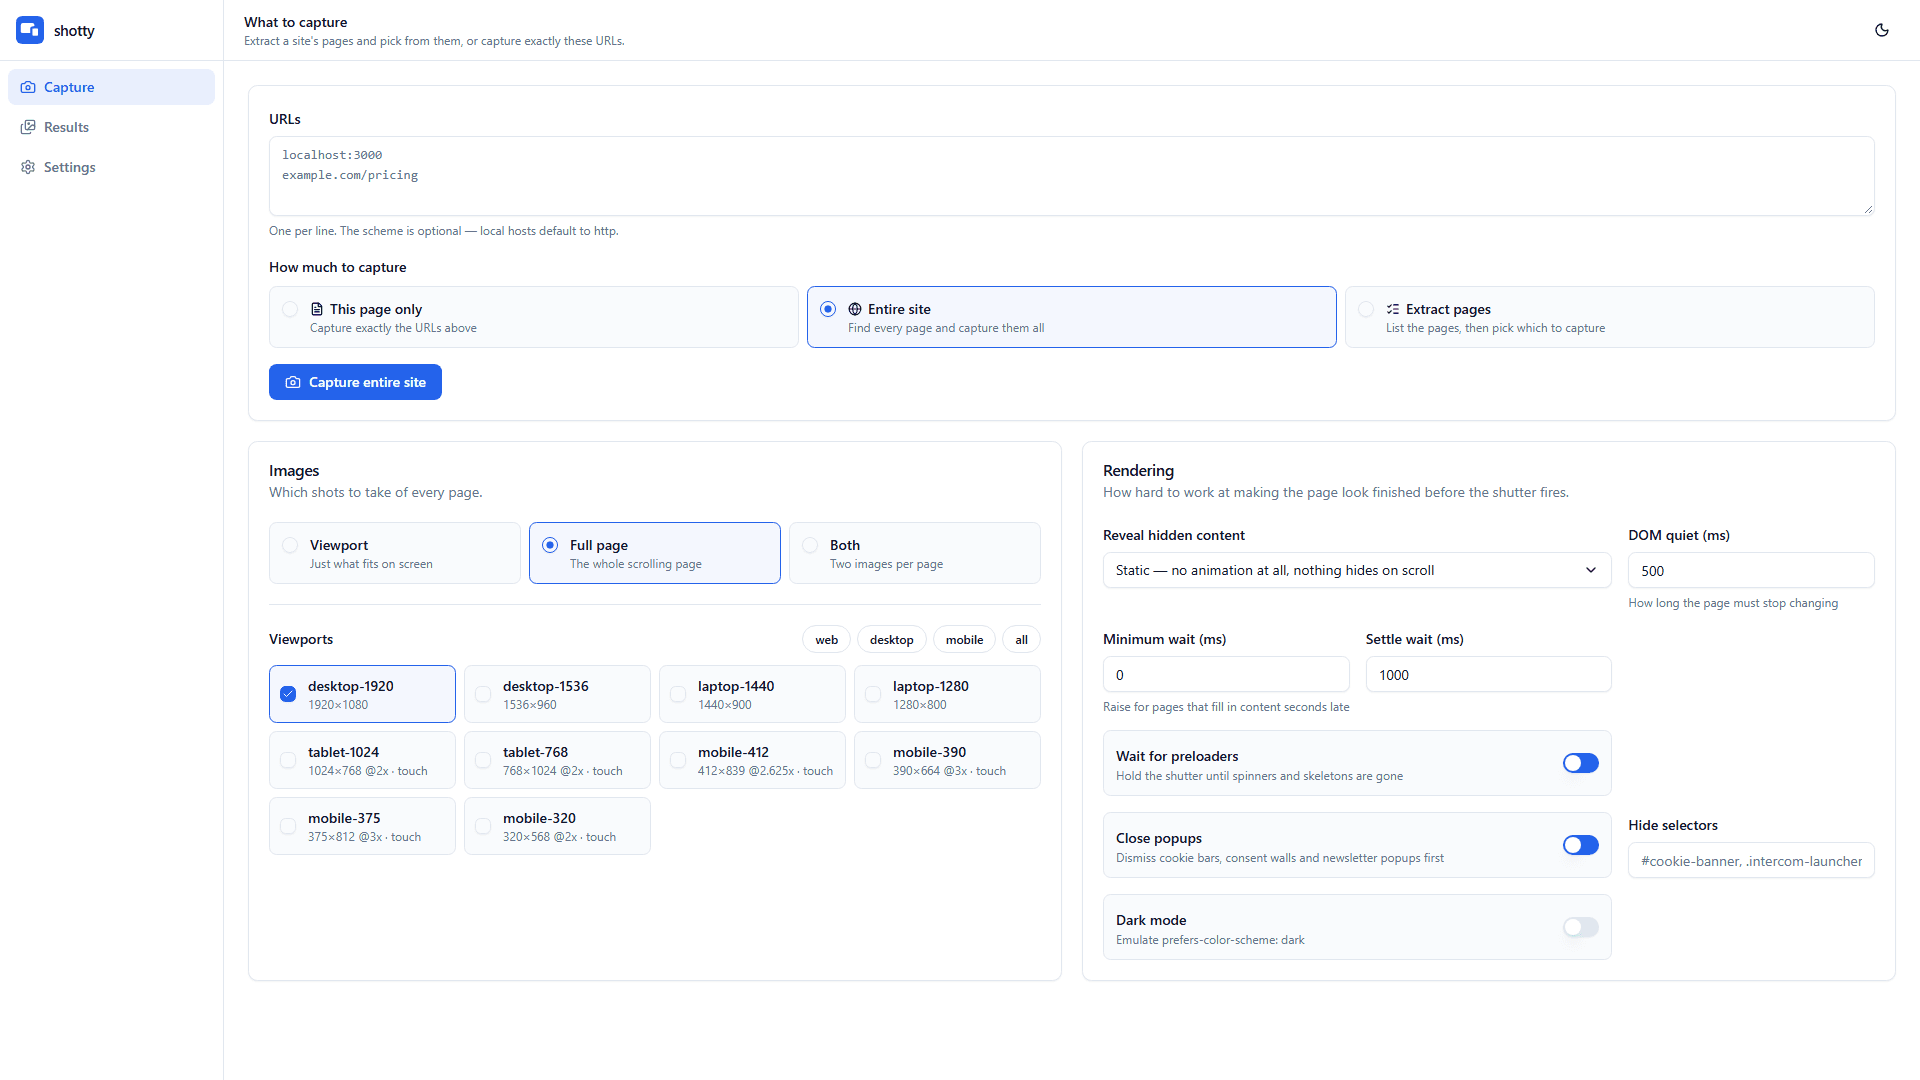Check the mobile-412 viewport

678,760
